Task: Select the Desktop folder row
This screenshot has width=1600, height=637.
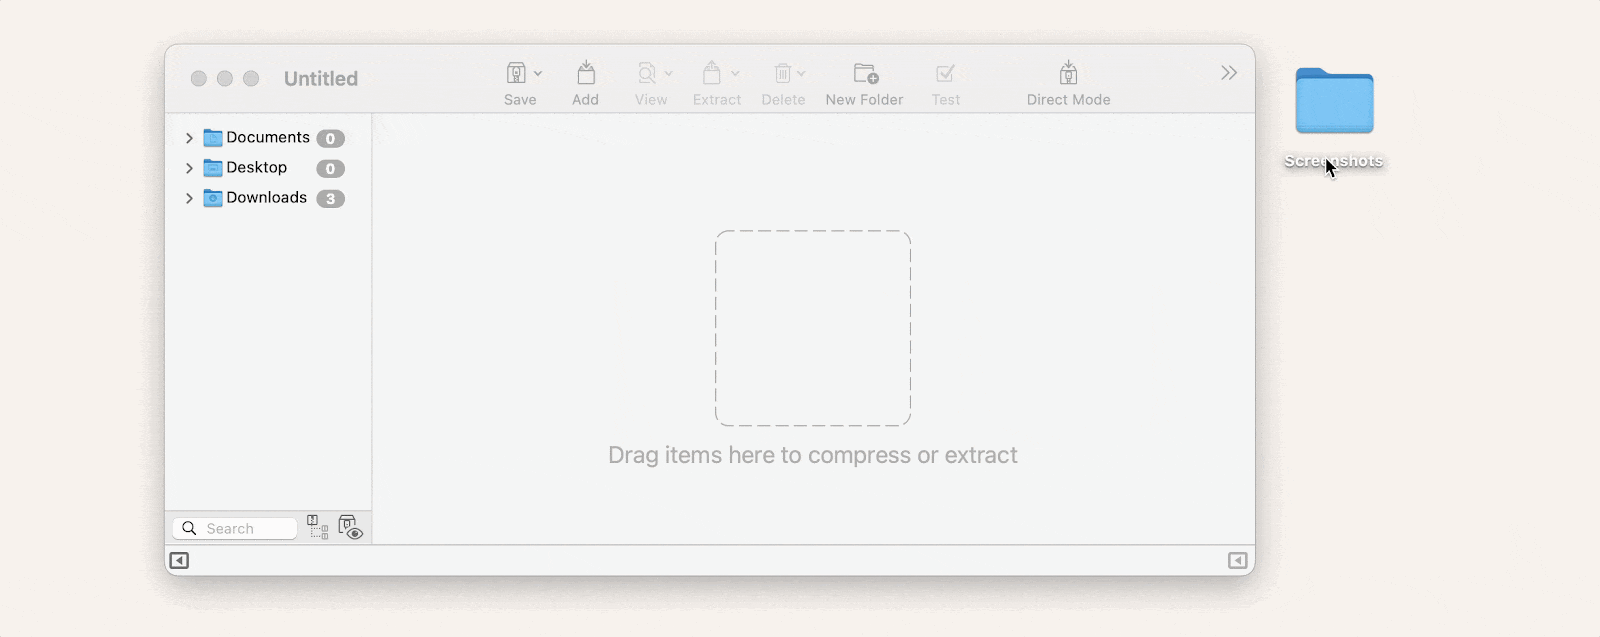Action: [x=268, y=168]
